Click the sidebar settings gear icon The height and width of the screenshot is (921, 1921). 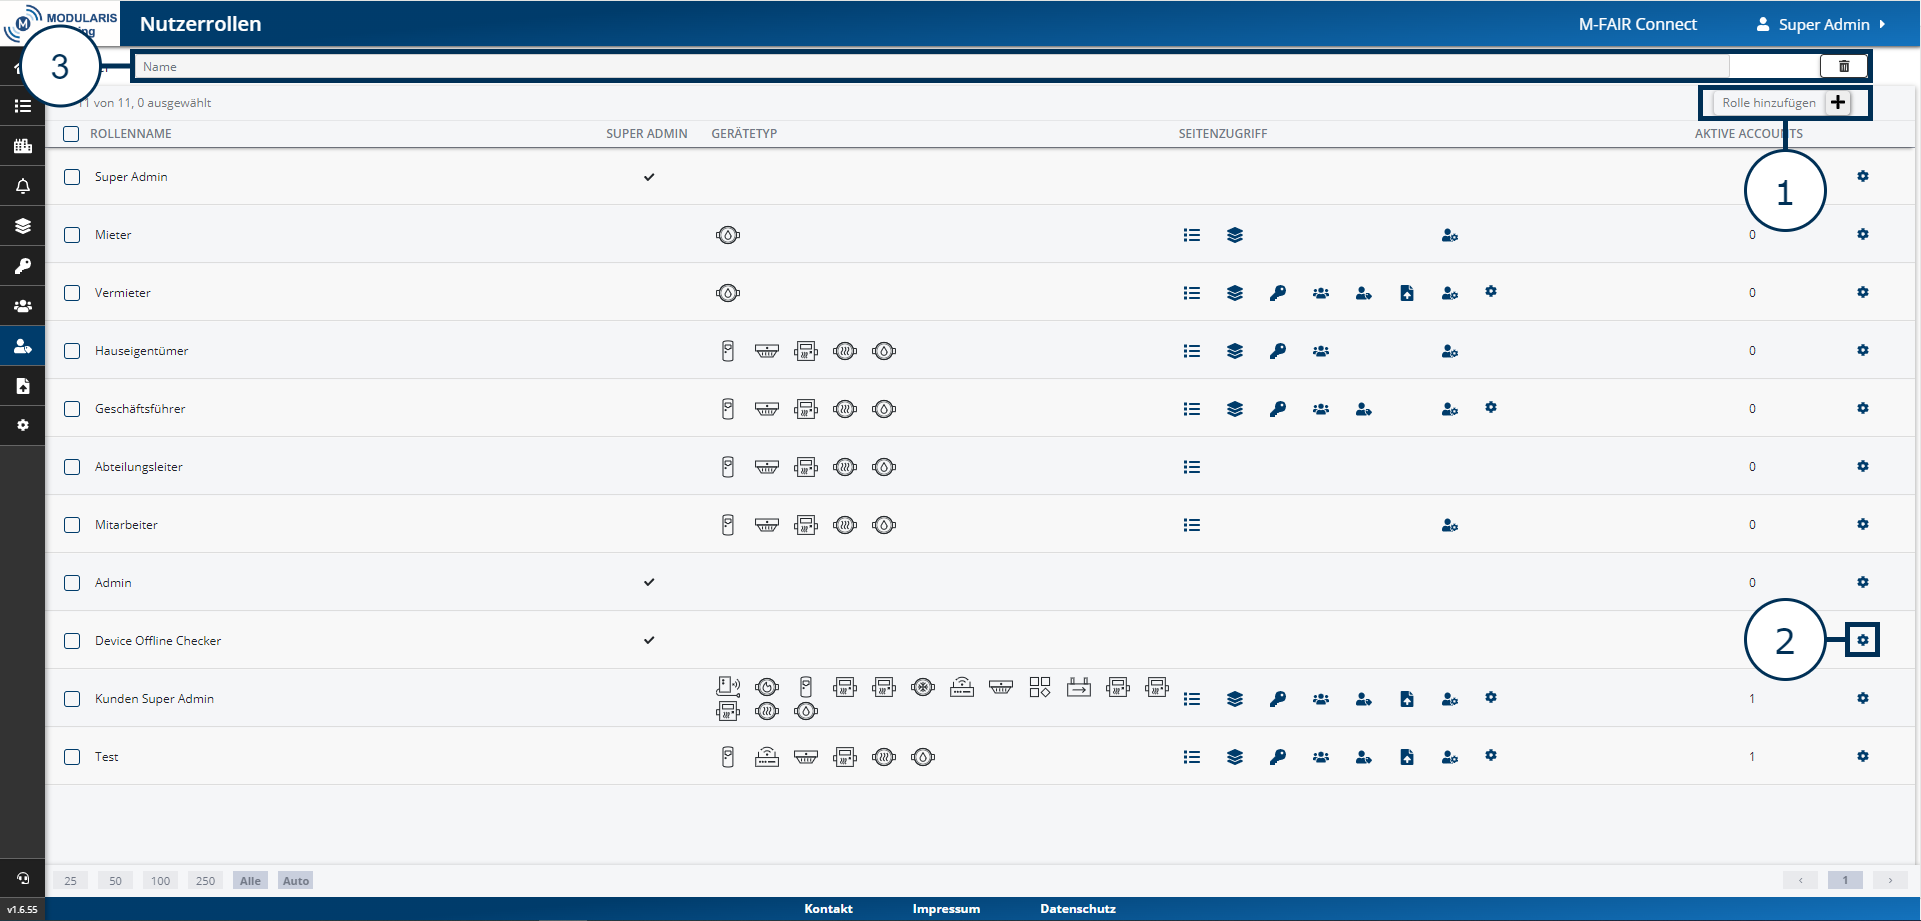[22, 426]
